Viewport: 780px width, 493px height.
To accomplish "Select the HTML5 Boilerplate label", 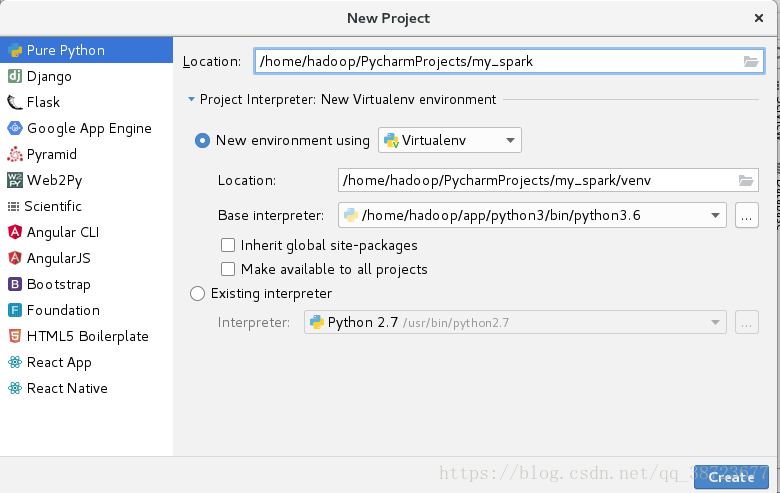I will point(88,336).
